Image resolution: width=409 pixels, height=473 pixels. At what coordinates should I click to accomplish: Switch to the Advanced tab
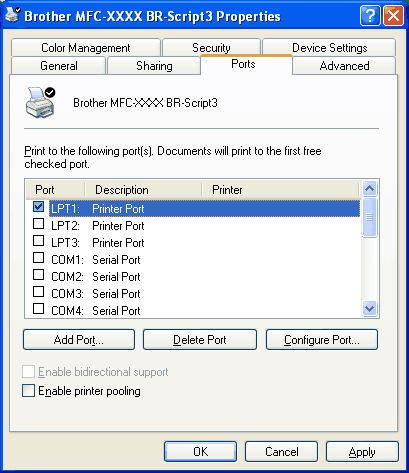click(344, 66)
